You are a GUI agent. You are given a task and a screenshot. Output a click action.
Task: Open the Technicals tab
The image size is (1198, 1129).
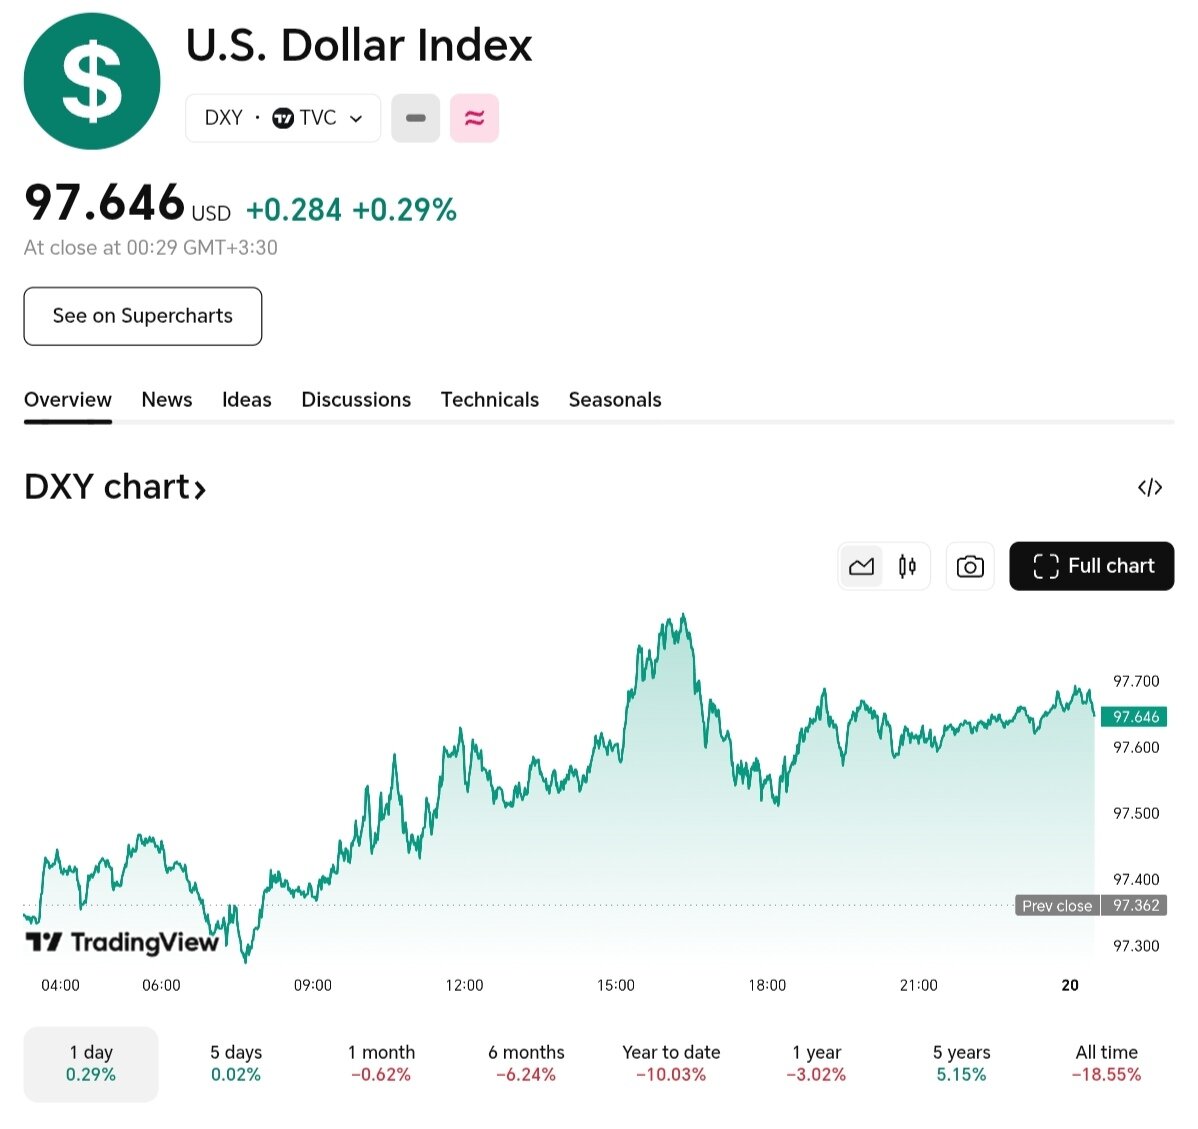click(x=490, y=400)
